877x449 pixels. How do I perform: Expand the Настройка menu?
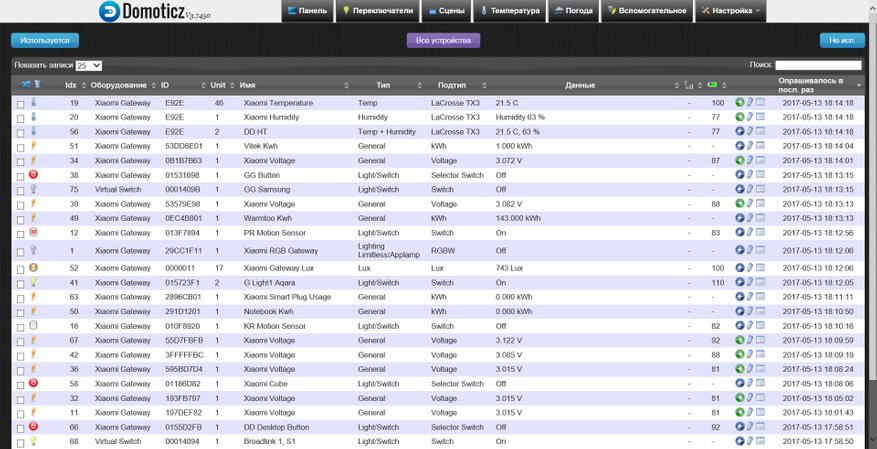click(x=730, y=11)
